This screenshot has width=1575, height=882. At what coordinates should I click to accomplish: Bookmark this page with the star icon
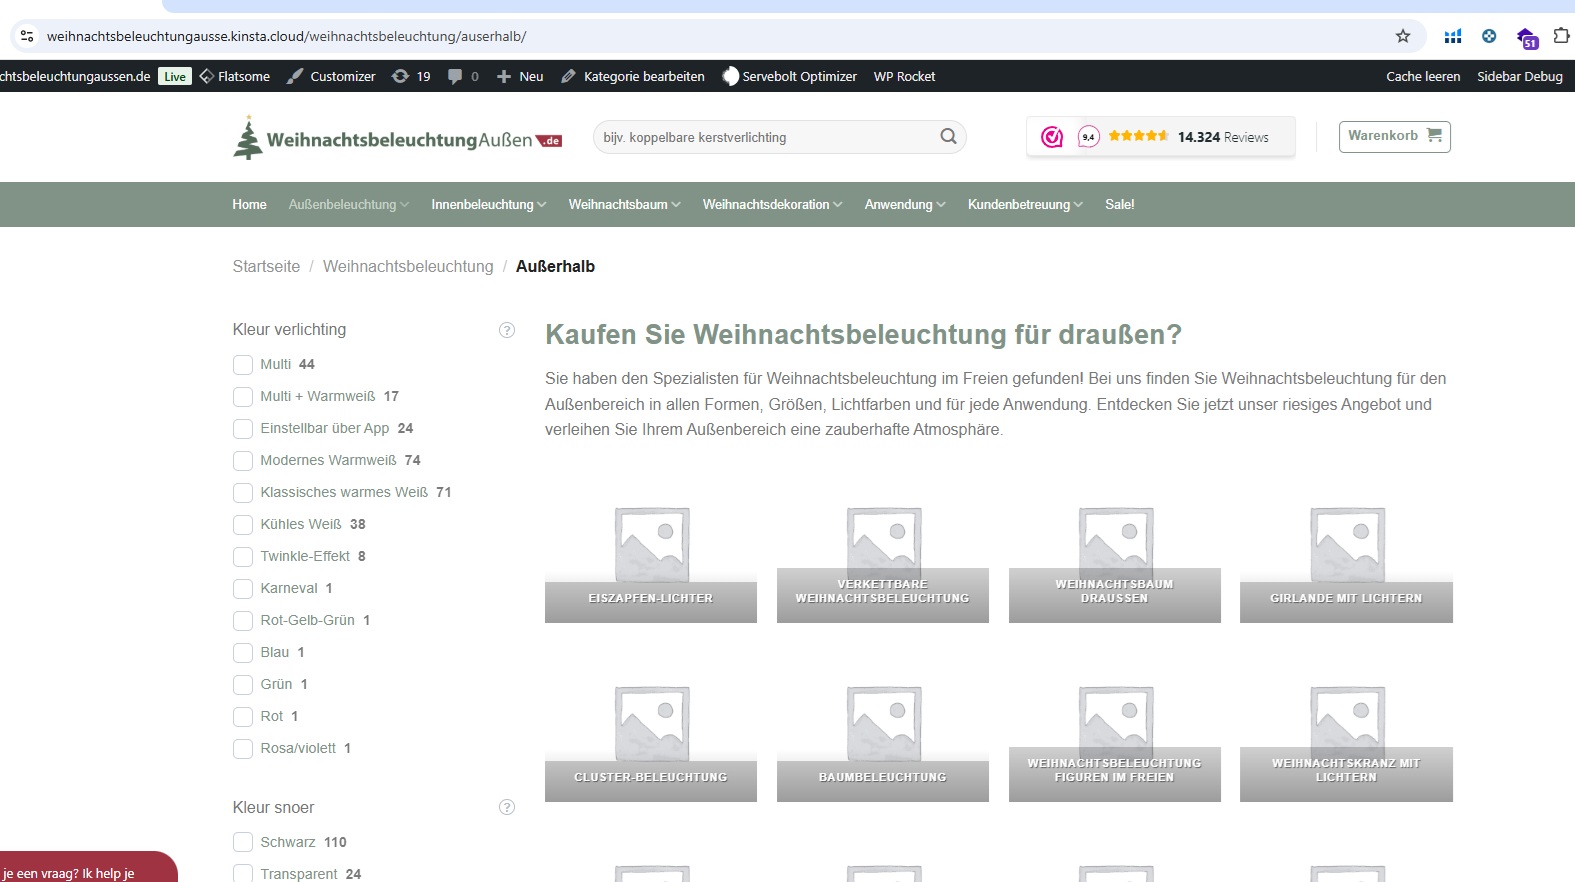pyautogui.click(x=1403, y=36)
